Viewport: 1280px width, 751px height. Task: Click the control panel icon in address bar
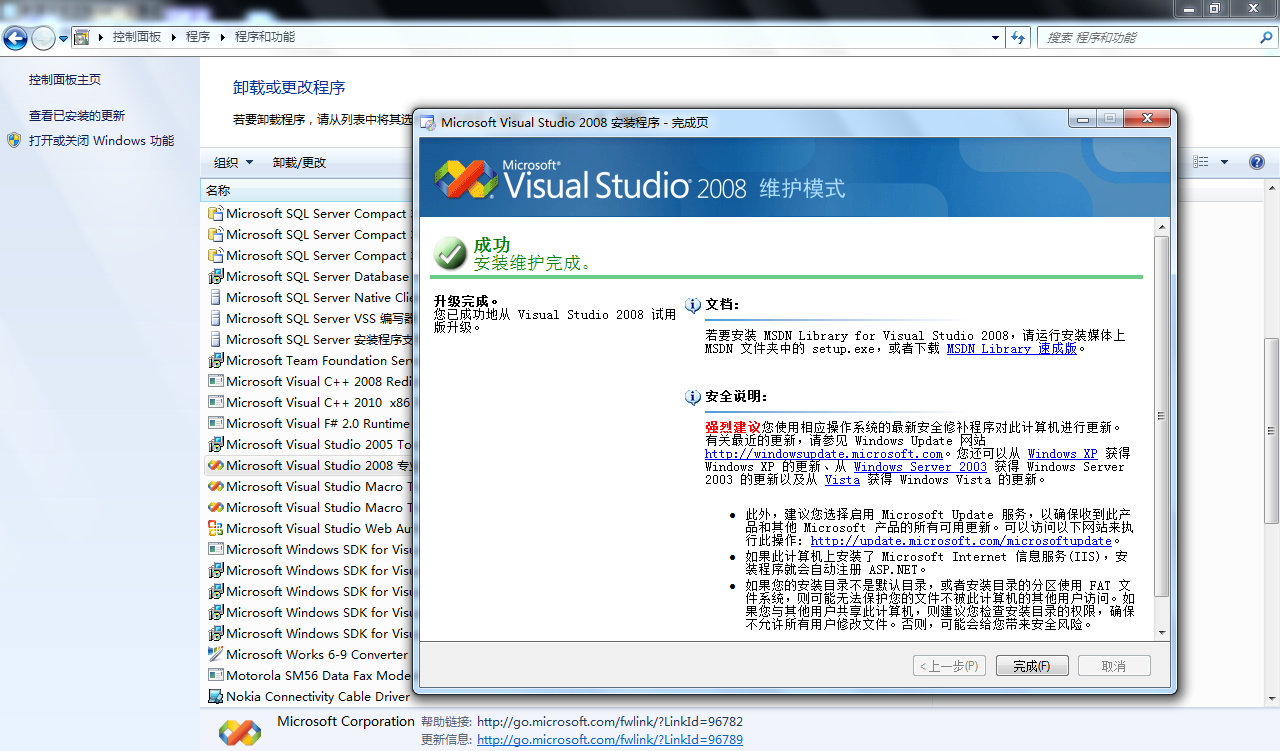pyautogui.click(x=82, y=37)
